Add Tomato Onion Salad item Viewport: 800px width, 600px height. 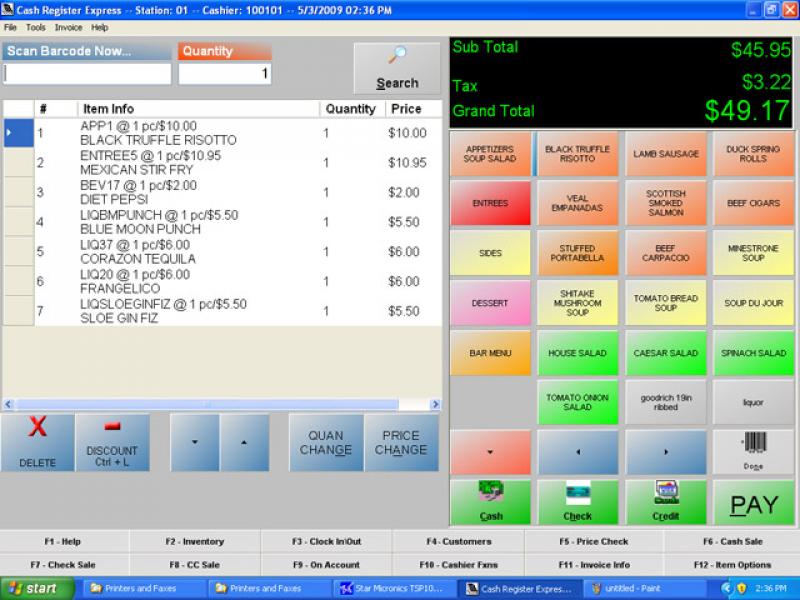(578, 402)
